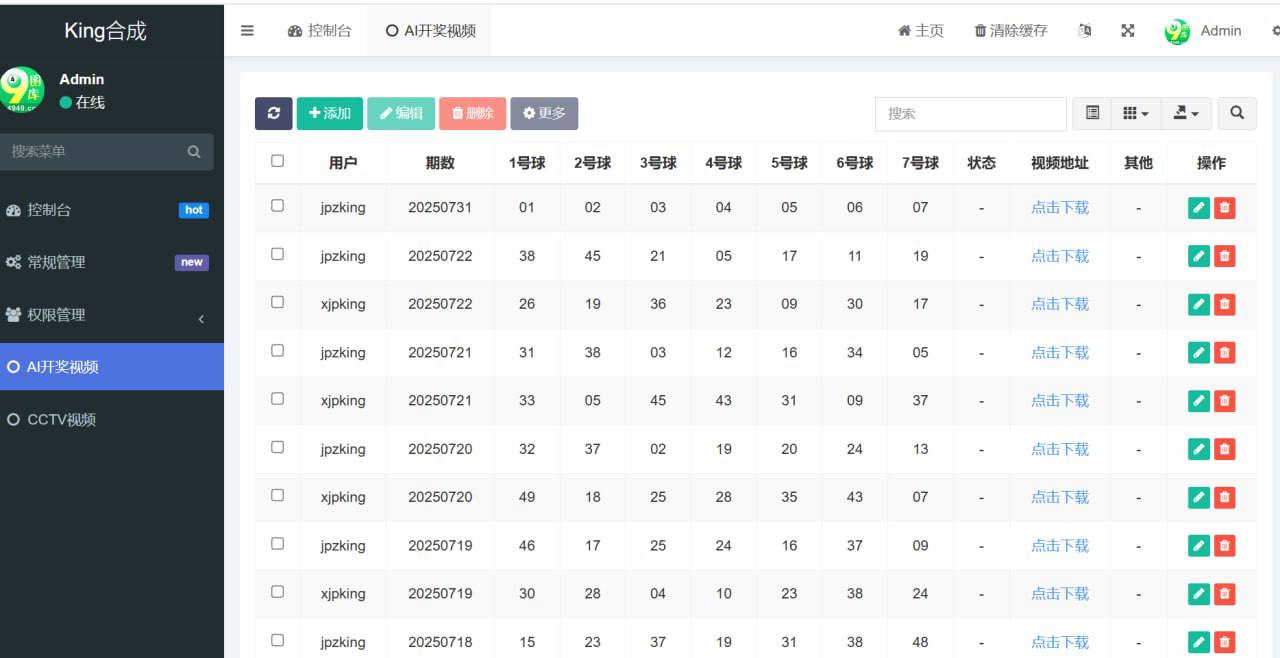Click the language translate icon in the header
Screen dimensions: 1280x658
[1084, 31]
